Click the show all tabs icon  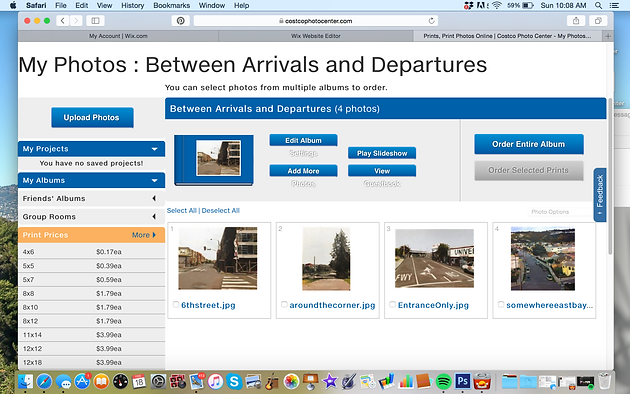click(x=598, y=21)
